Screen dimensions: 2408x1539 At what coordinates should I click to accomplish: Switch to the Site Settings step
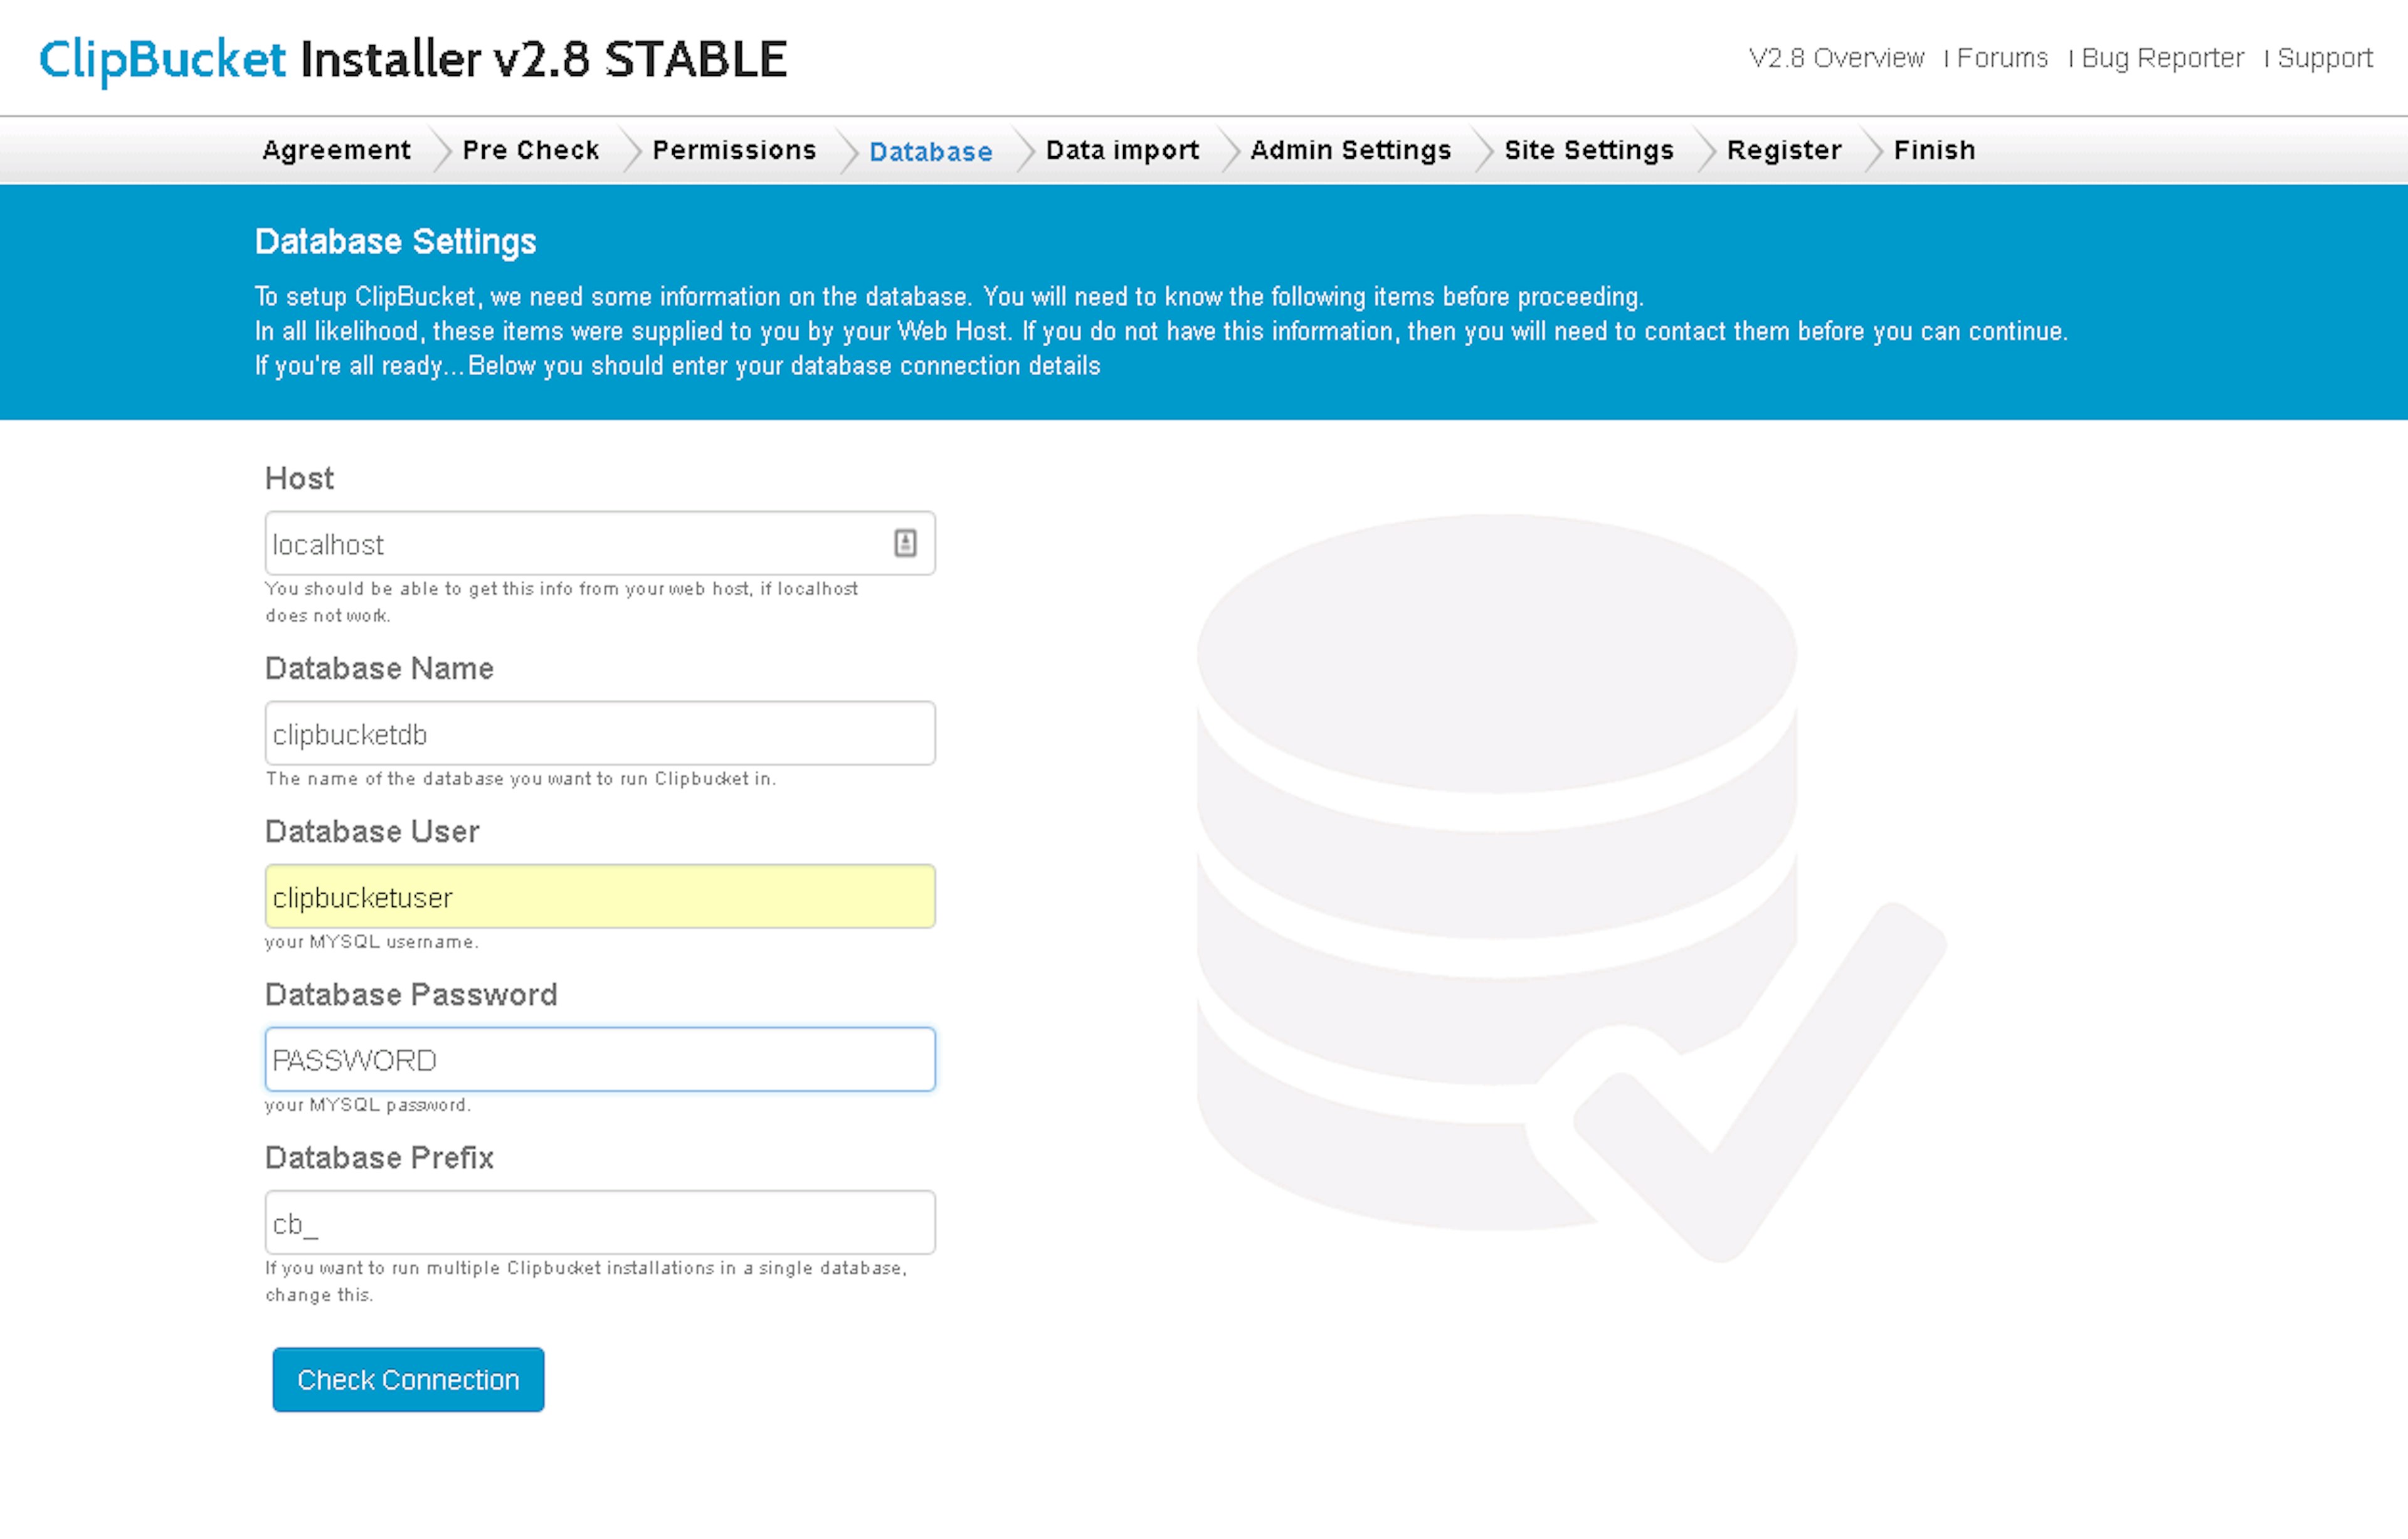point(1588,150)
